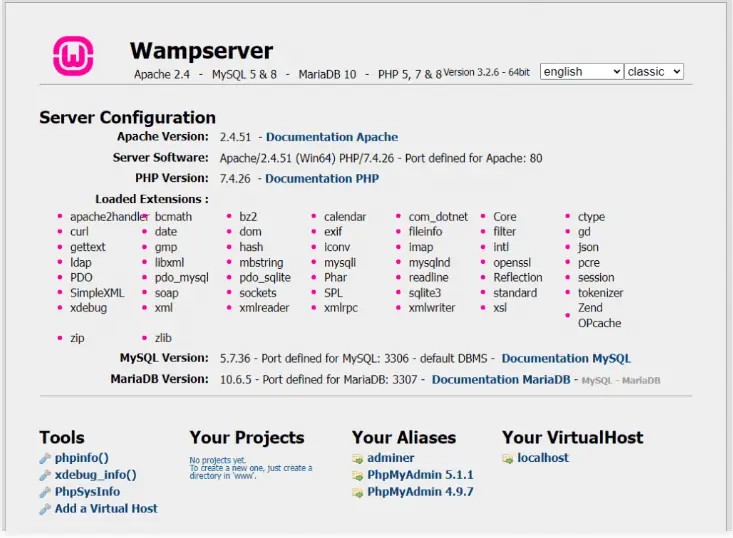
Task: Click the Version 3.2.6 - 64bit text
Action: pos(487,72)
